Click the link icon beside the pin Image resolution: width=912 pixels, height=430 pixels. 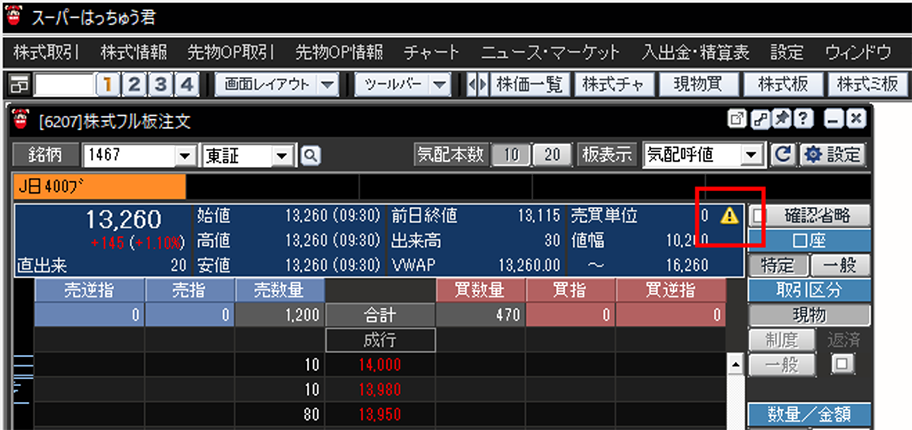[759, 120]
